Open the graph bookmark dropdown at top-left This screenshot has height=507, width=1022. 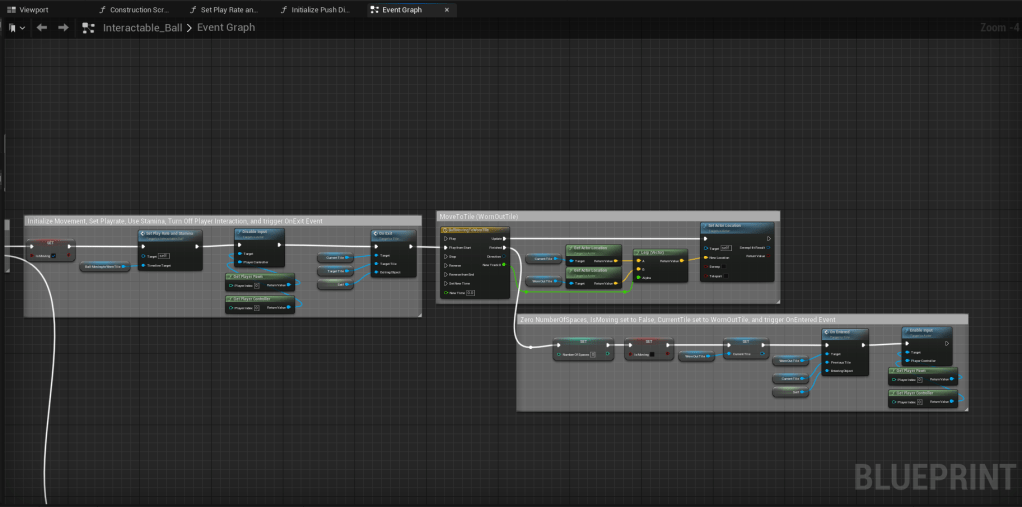pos(17,28)
